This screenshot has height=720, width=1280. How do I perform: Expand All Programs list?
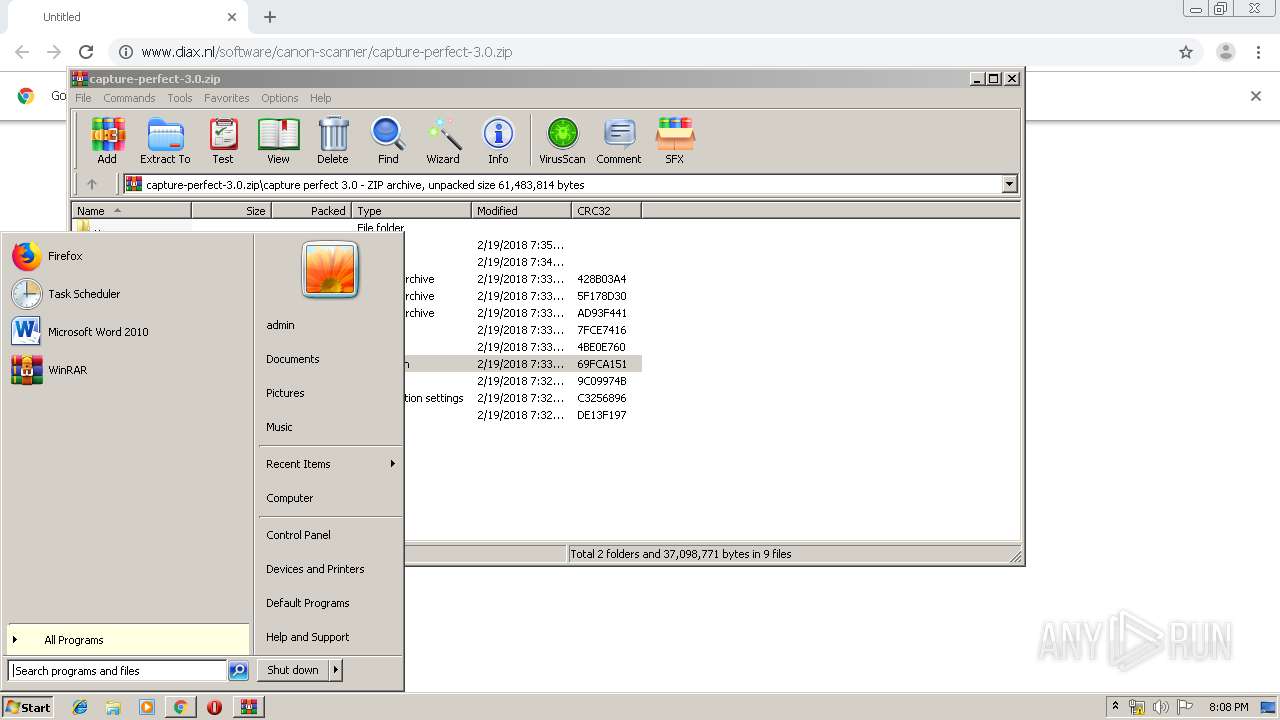click(128, 640)
